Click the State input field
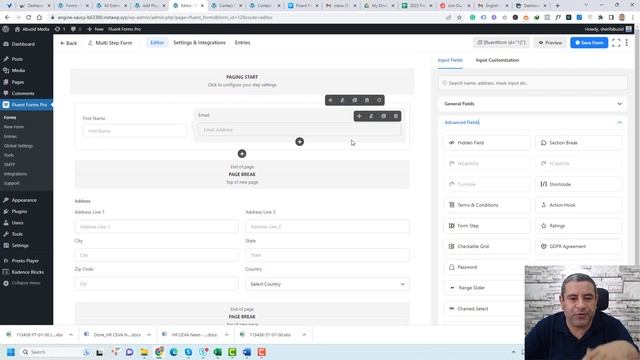Viewport: 640px width, 360px height. coord(327,255)
